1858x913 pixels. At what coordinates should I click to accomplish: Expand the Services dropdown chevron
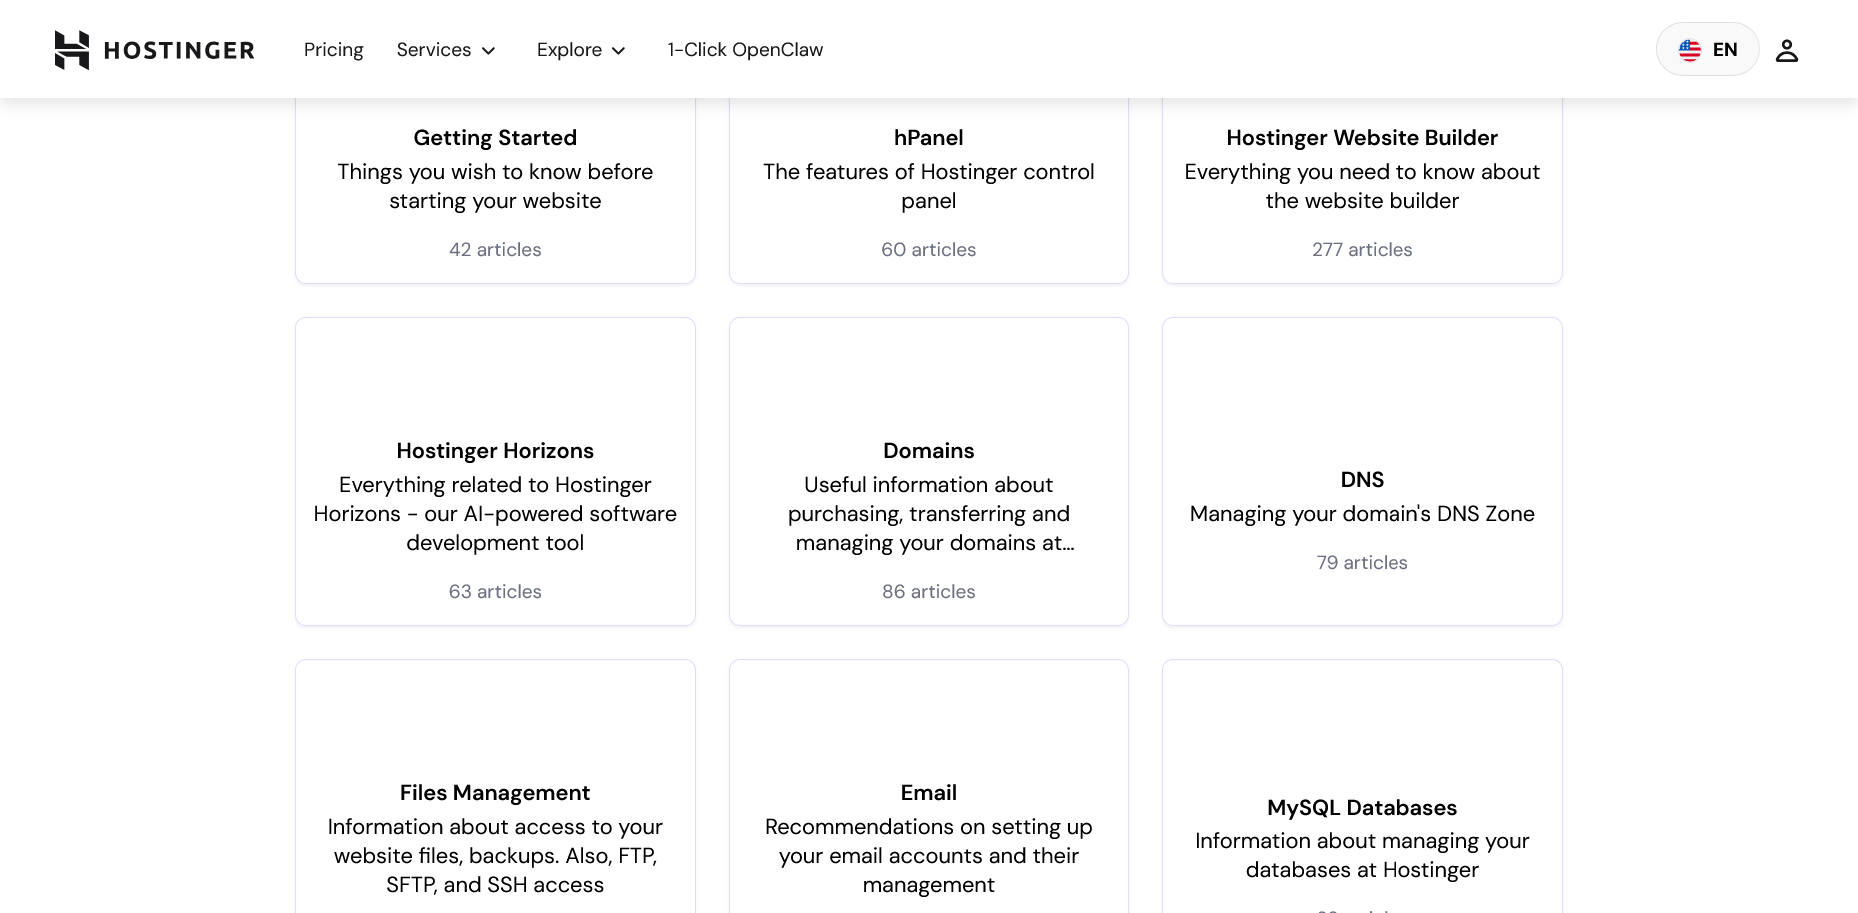(x=489, y=51)
